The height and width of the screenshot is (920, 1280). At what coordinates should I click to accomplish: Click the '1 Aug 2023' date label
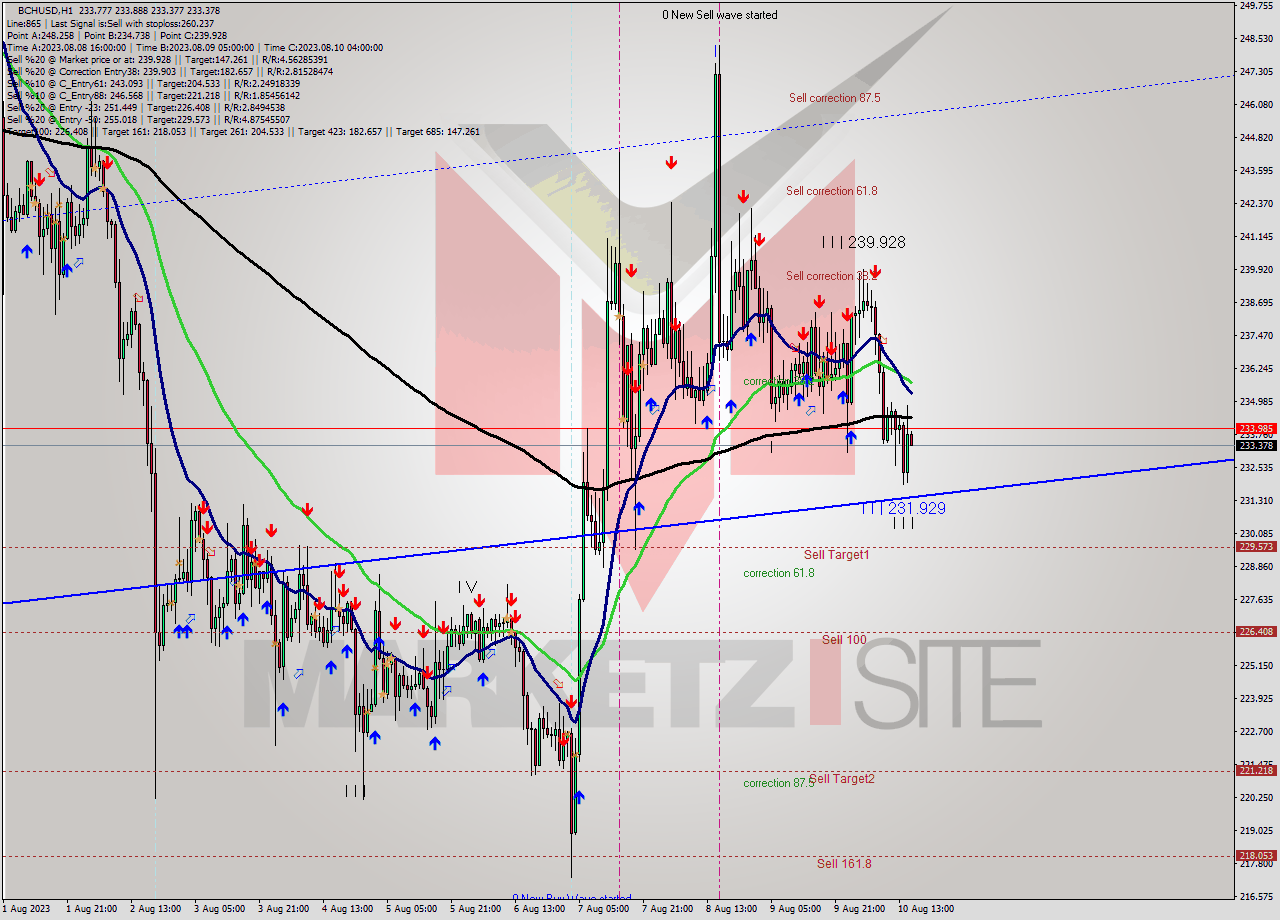point(25,909)
